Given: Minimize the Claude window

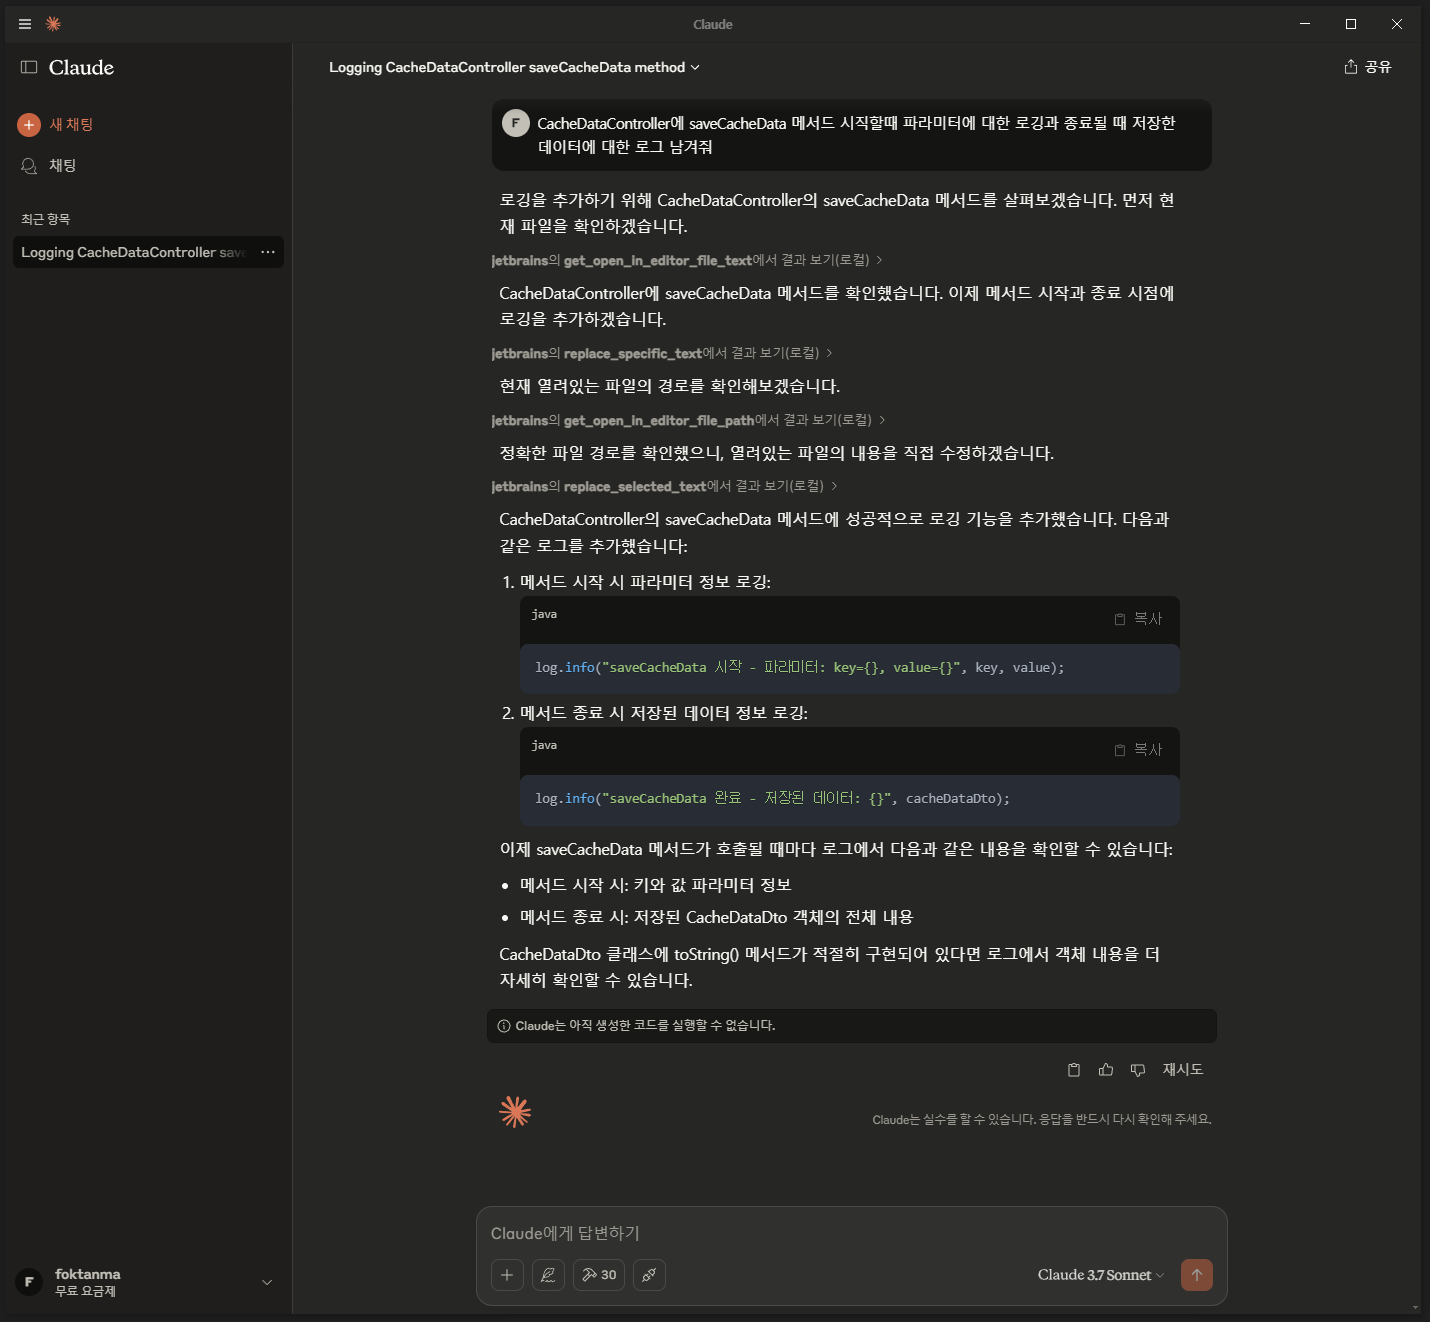Looking at the screenshot, I should [x=1305, y=24].
